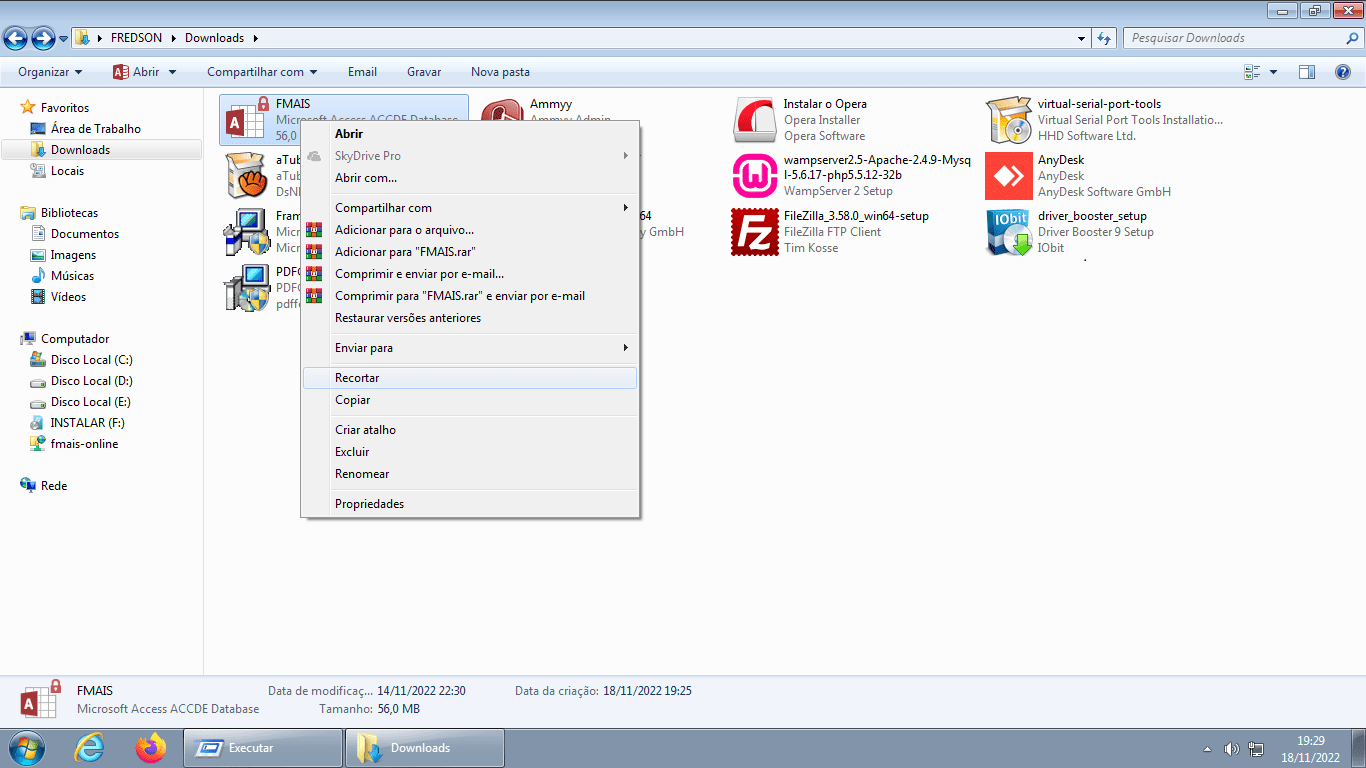Choose Adicionar para "FMAIS.rar" menu entry
Image resolution: width=1366 pixels, height=768 pixels.
click(470, 252)
